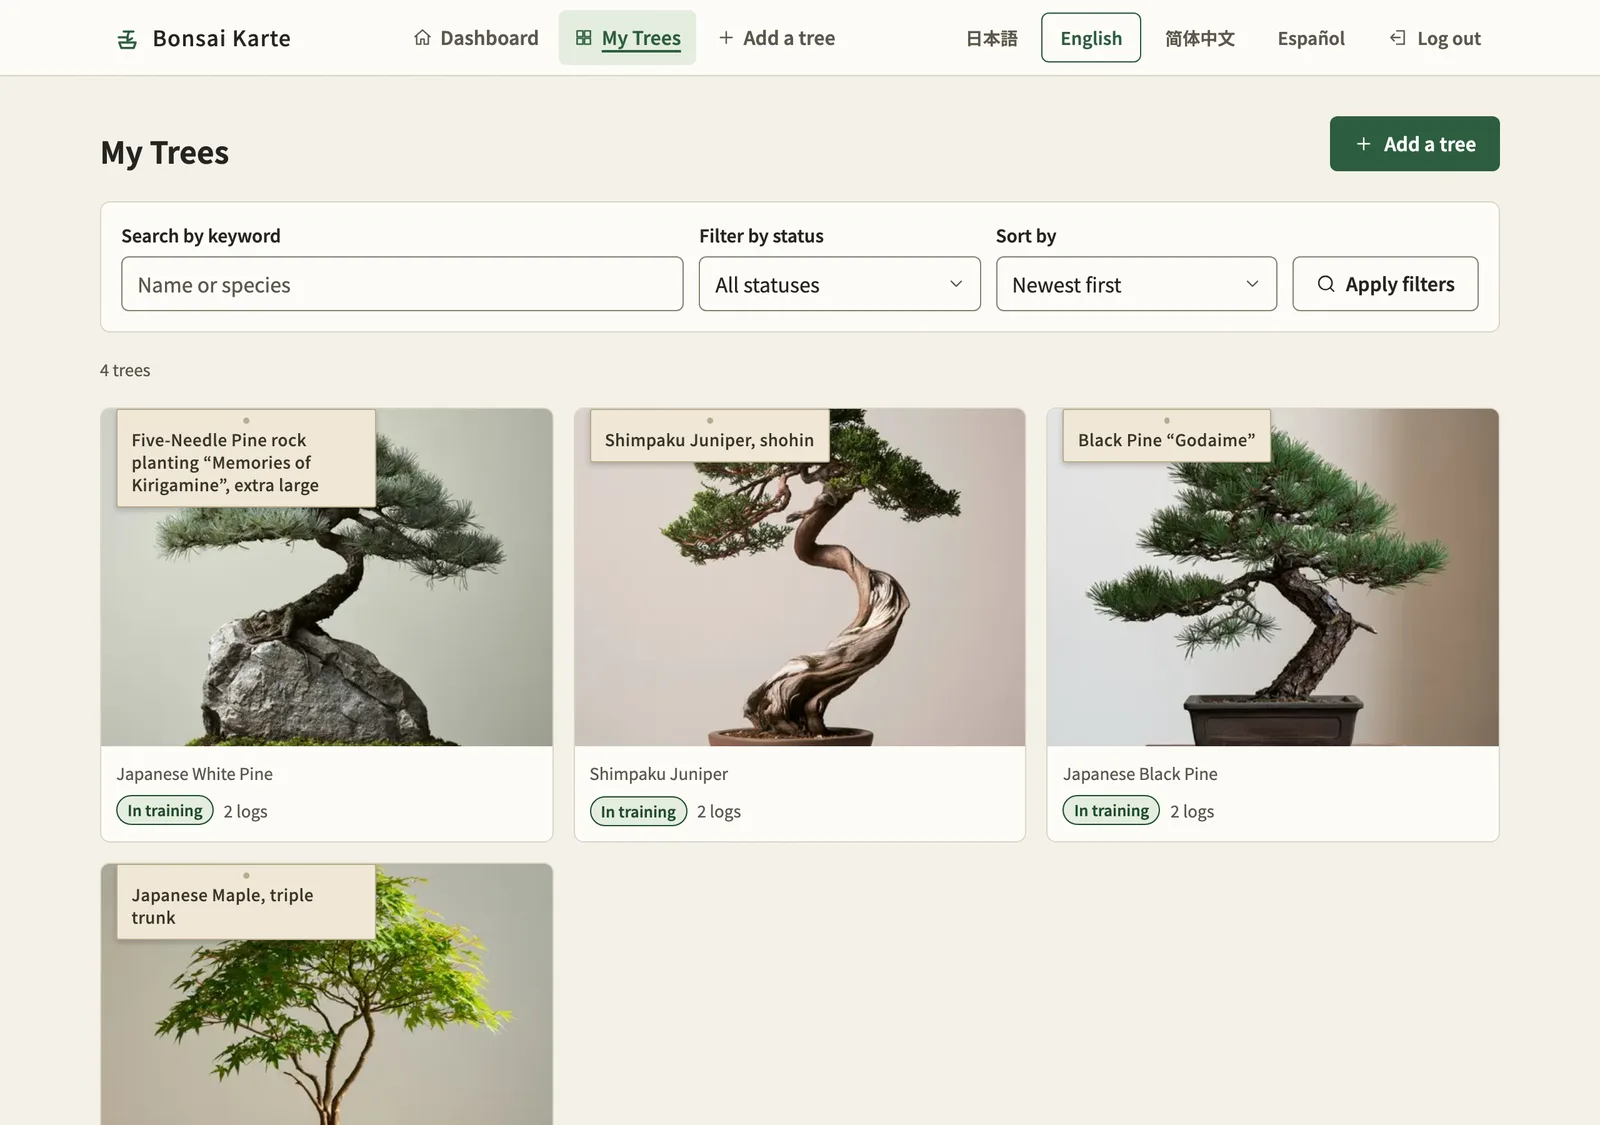Image resolution: width=1600 pixels, height=1125 pixels.
Task: Click the plus icon in green Add a tree button
Action: coord(1363,144)
